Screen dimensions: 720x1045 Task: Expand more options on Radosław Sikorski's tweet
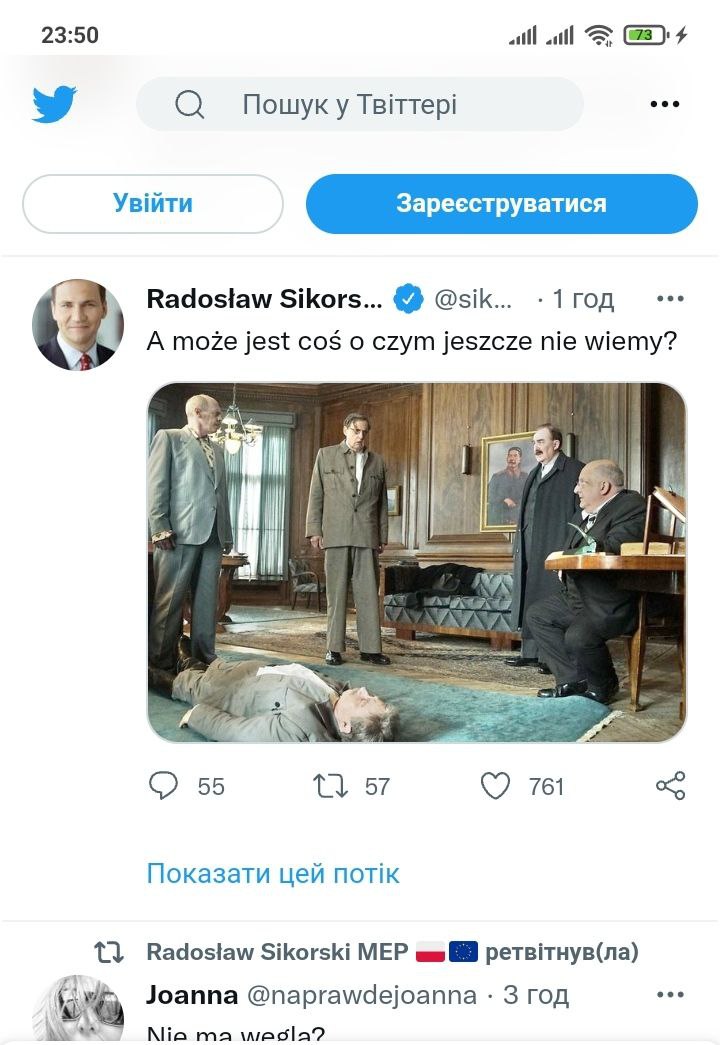670,299
